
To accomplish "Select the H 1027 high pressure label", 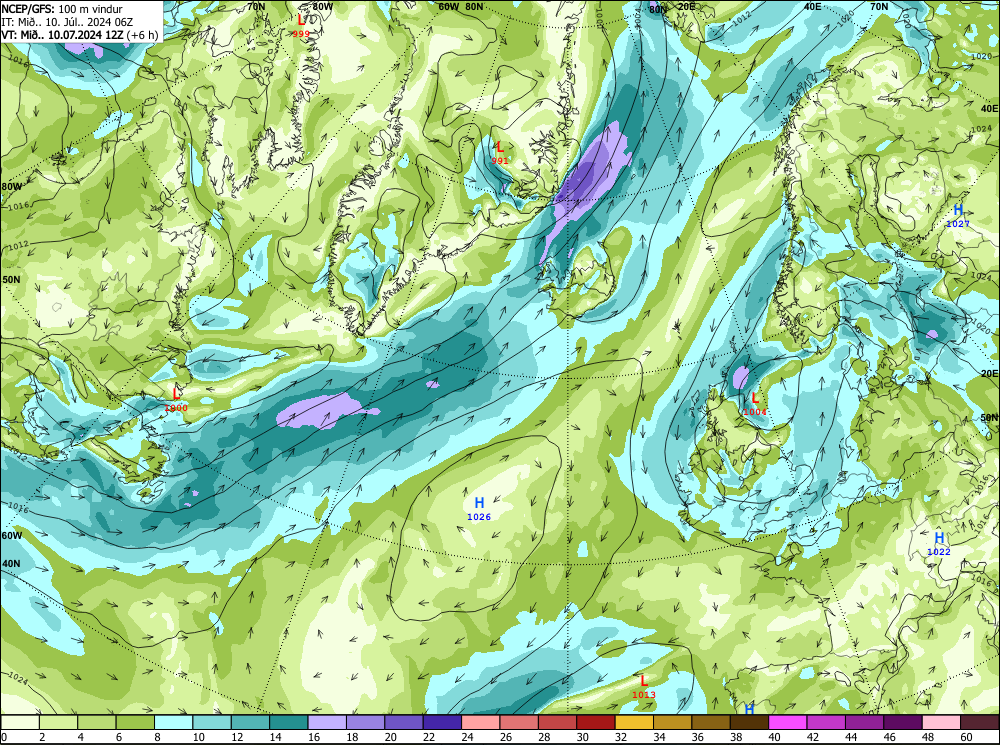I will 958,216.
